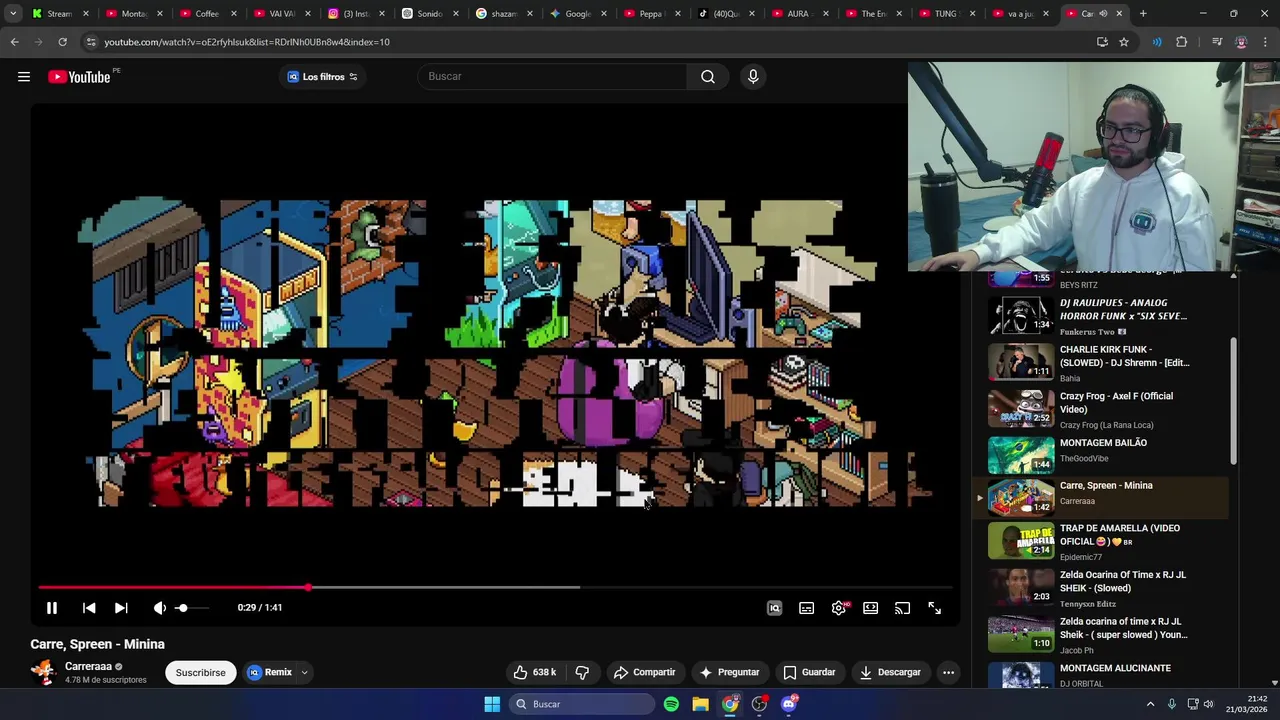Save the video with Guardar
This screenshot has width=1280, height=720.
809,672
